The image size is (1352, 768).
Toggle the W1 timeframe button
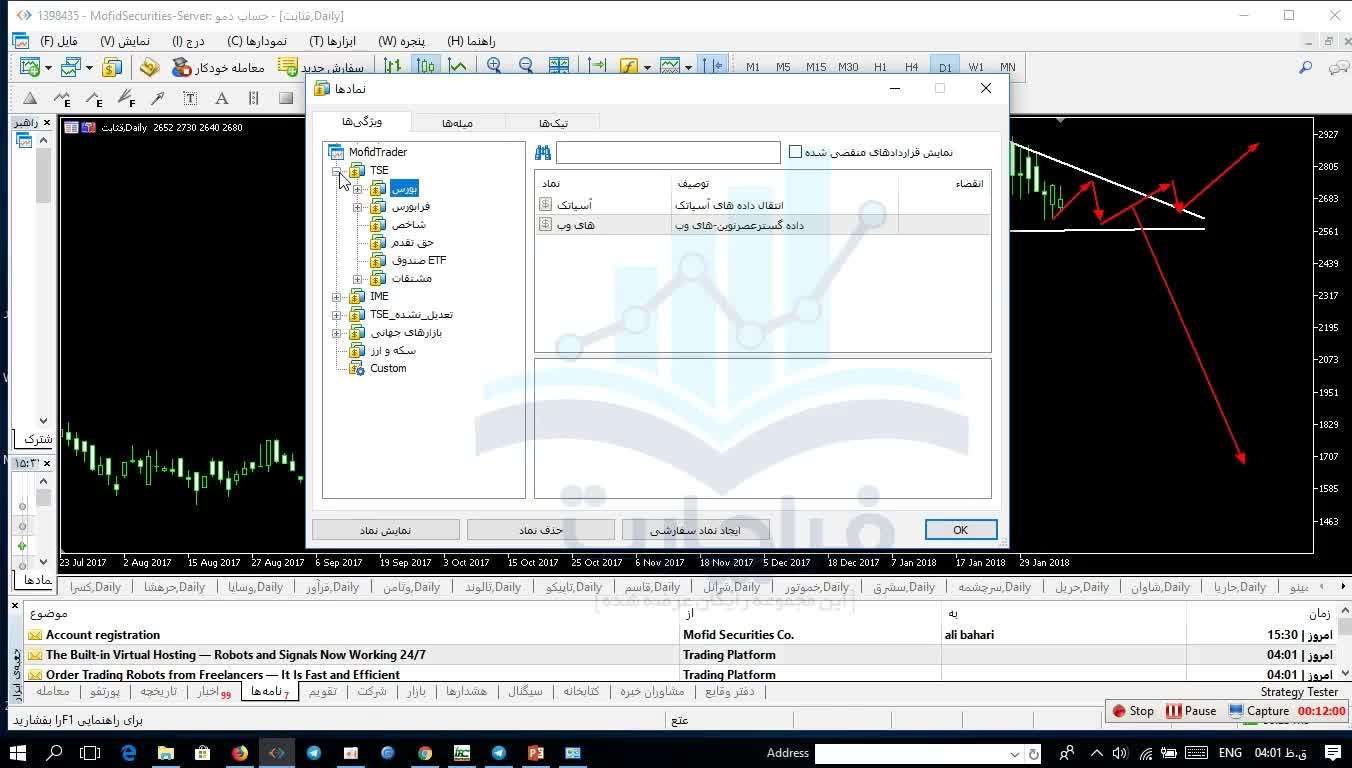coord(976,67)
